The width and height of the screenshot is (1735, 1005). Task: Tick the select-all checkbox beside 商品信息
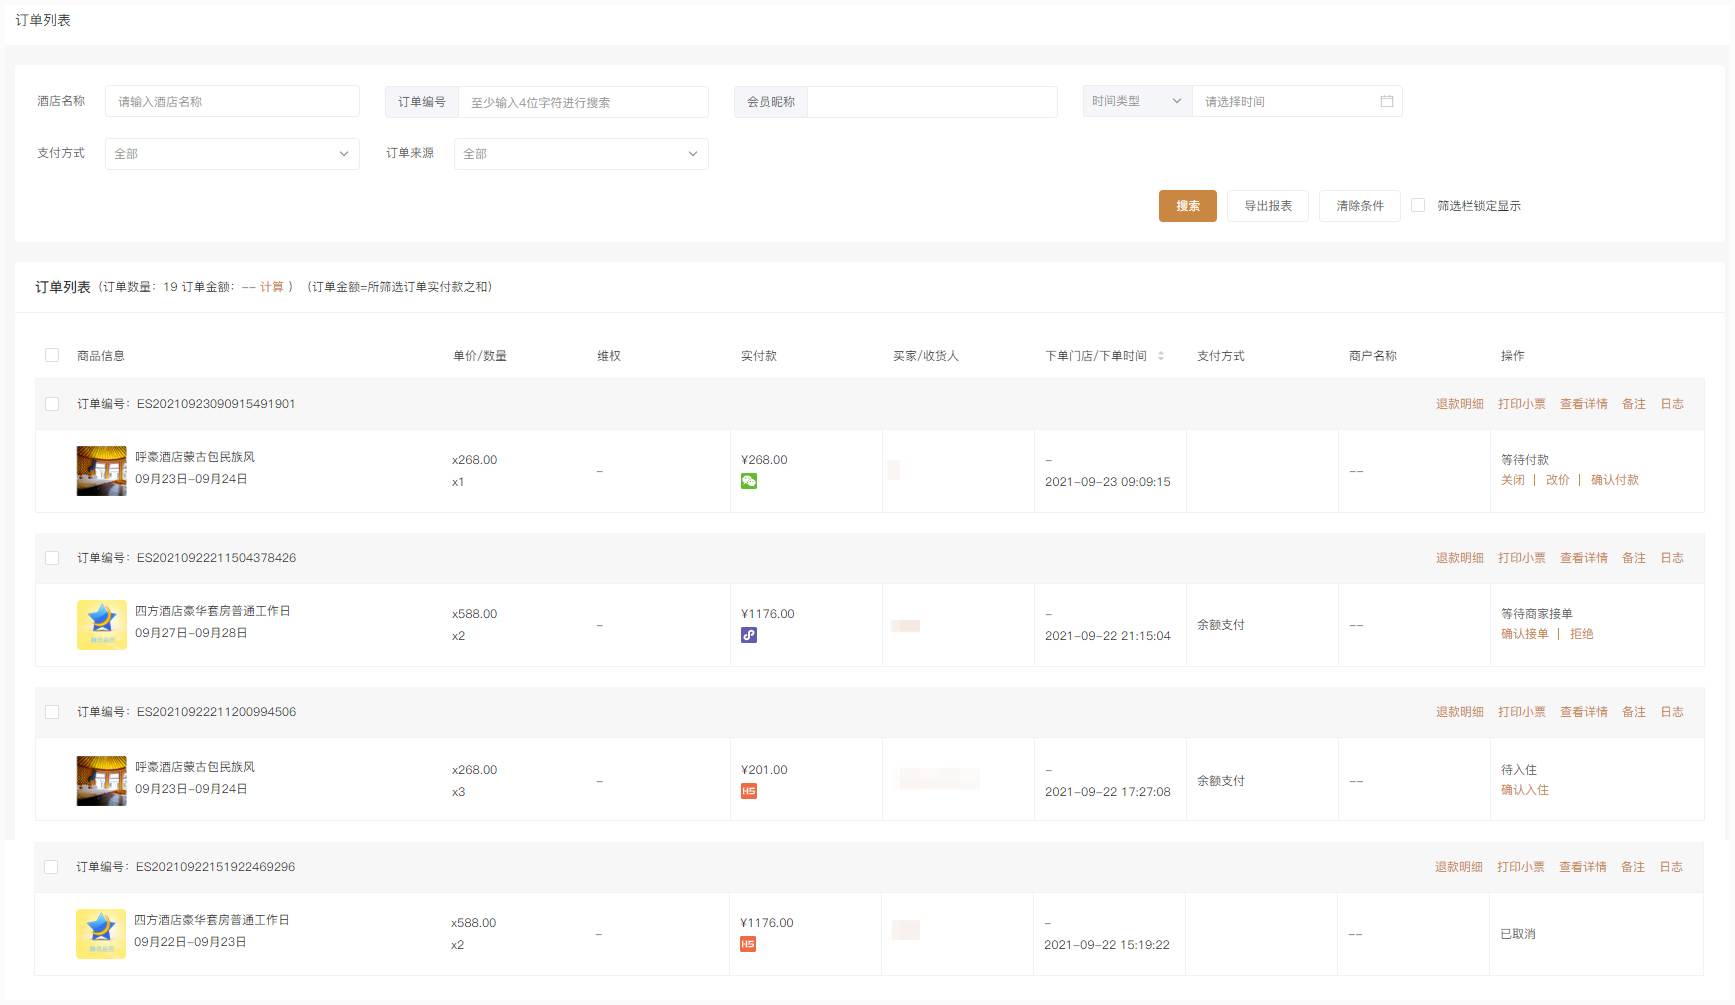pyautogui.click(x=52, y=355)
